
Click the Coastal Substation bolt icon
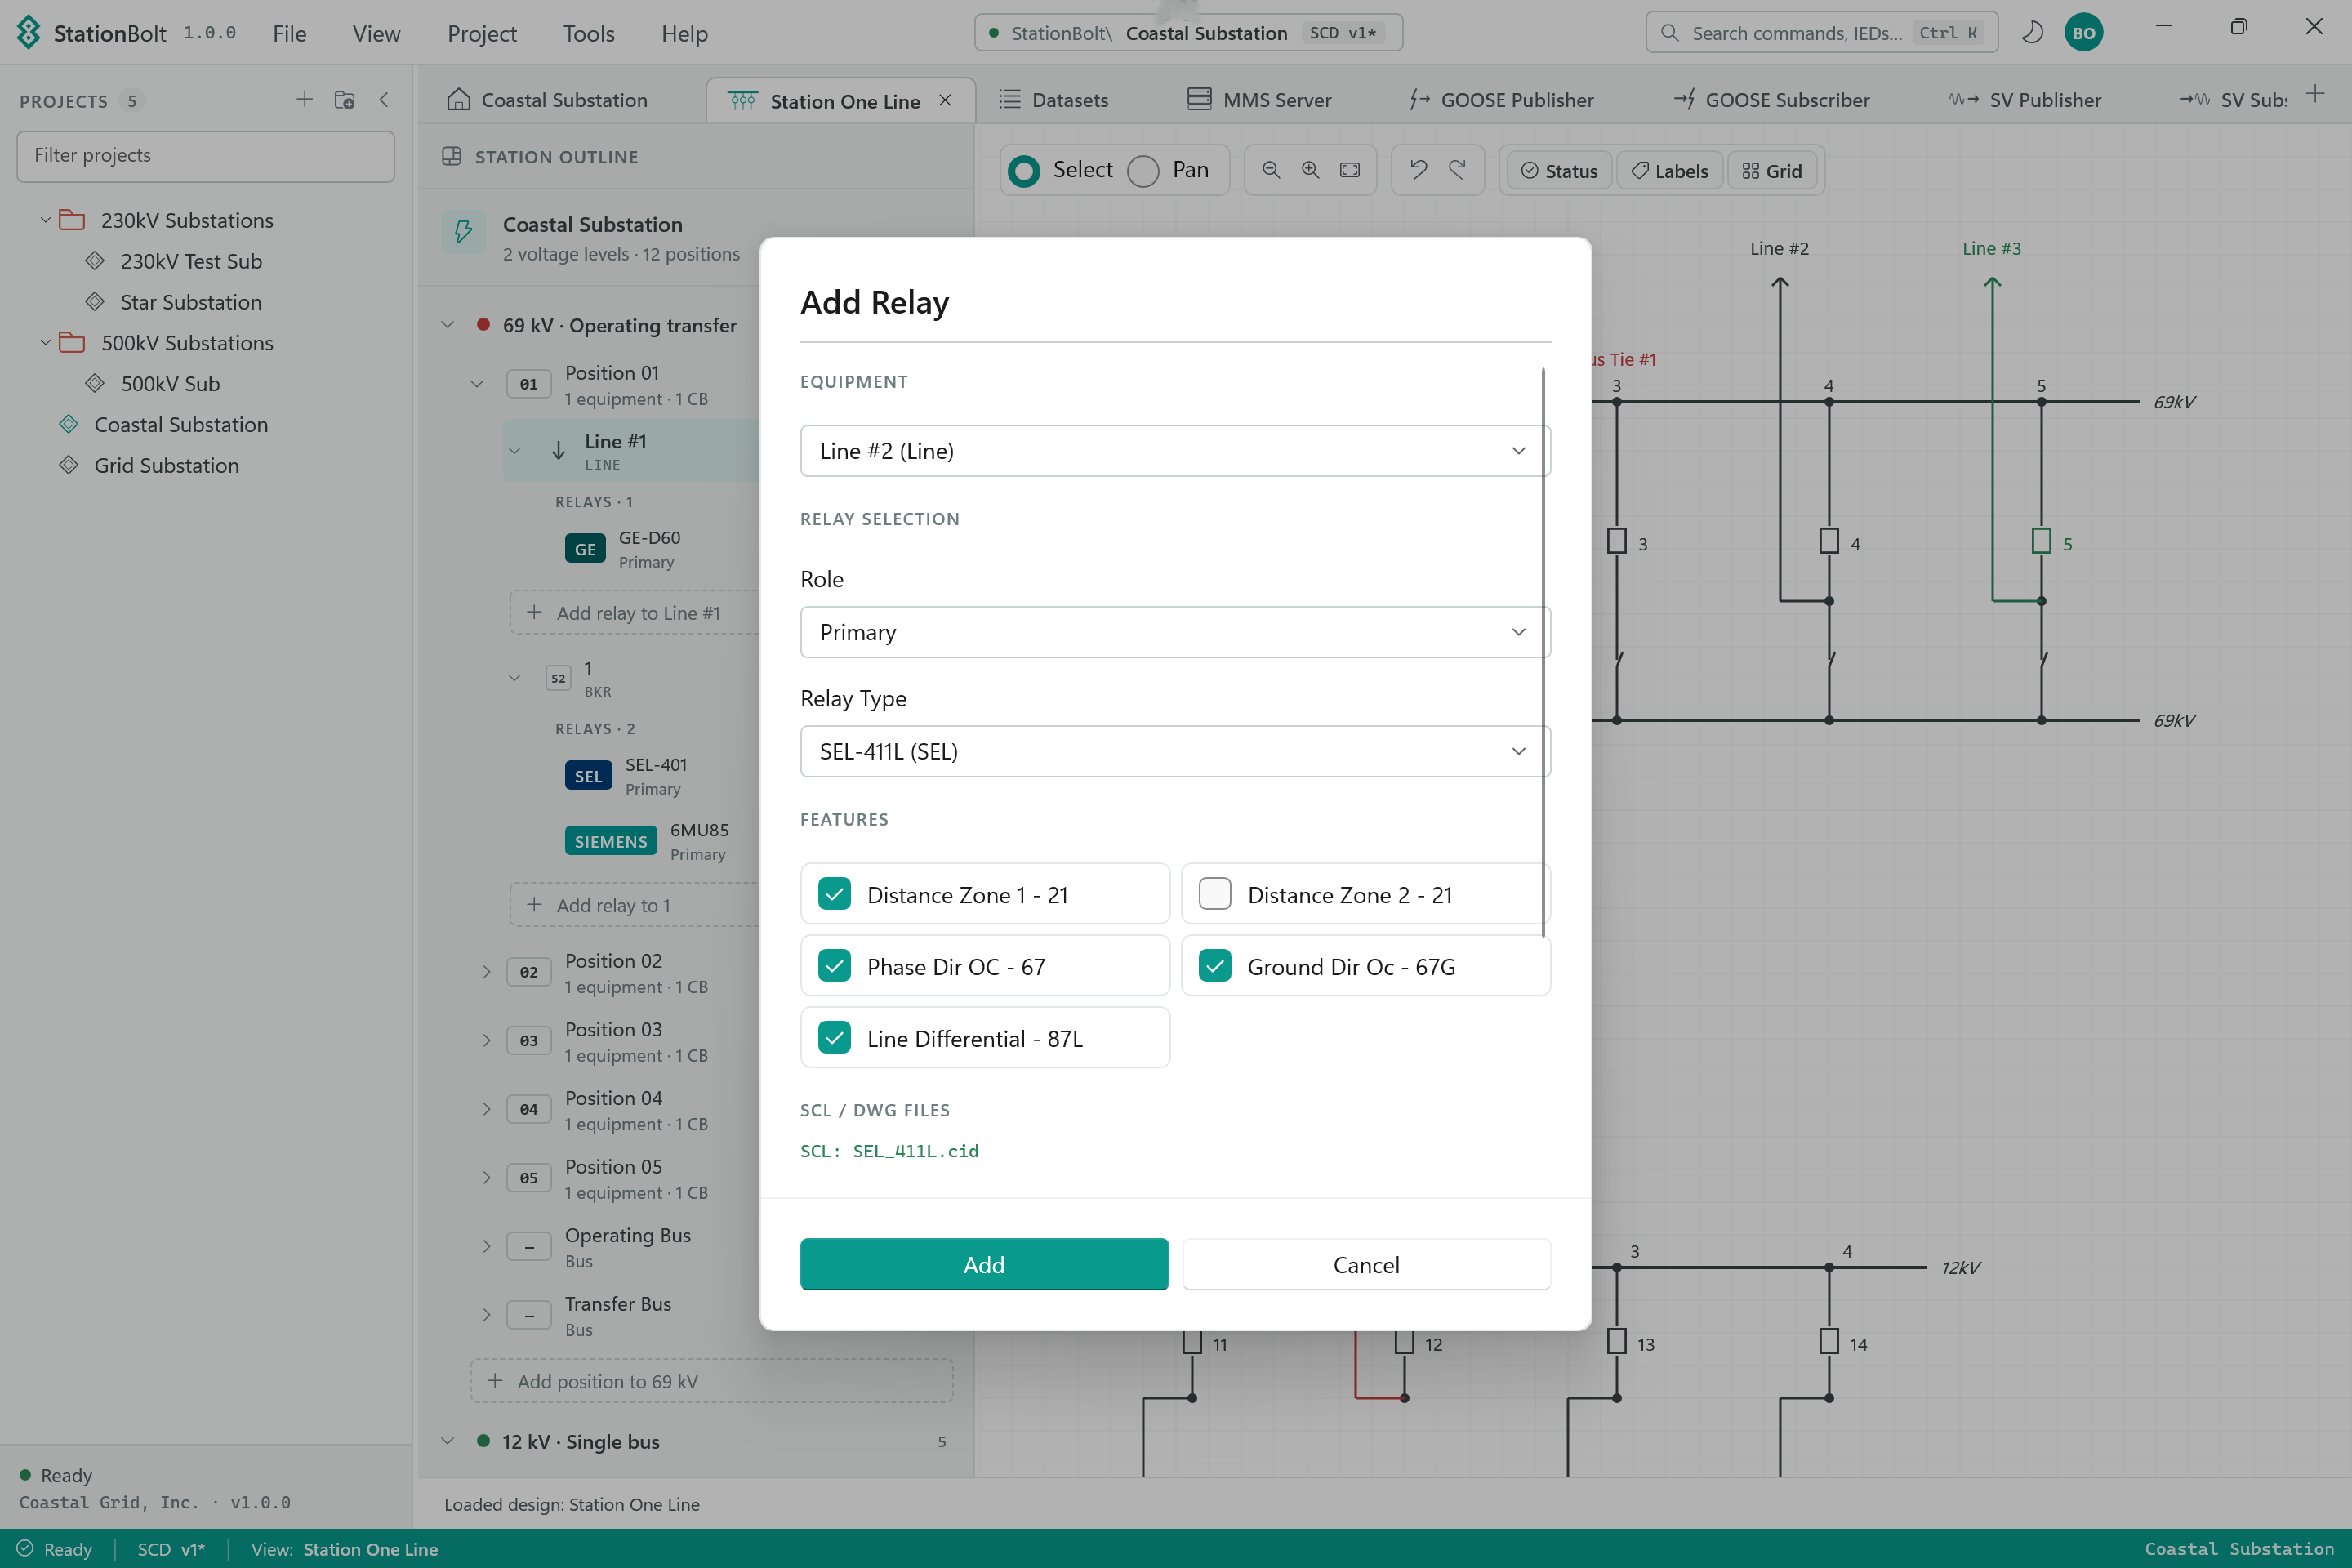point(463,232)
